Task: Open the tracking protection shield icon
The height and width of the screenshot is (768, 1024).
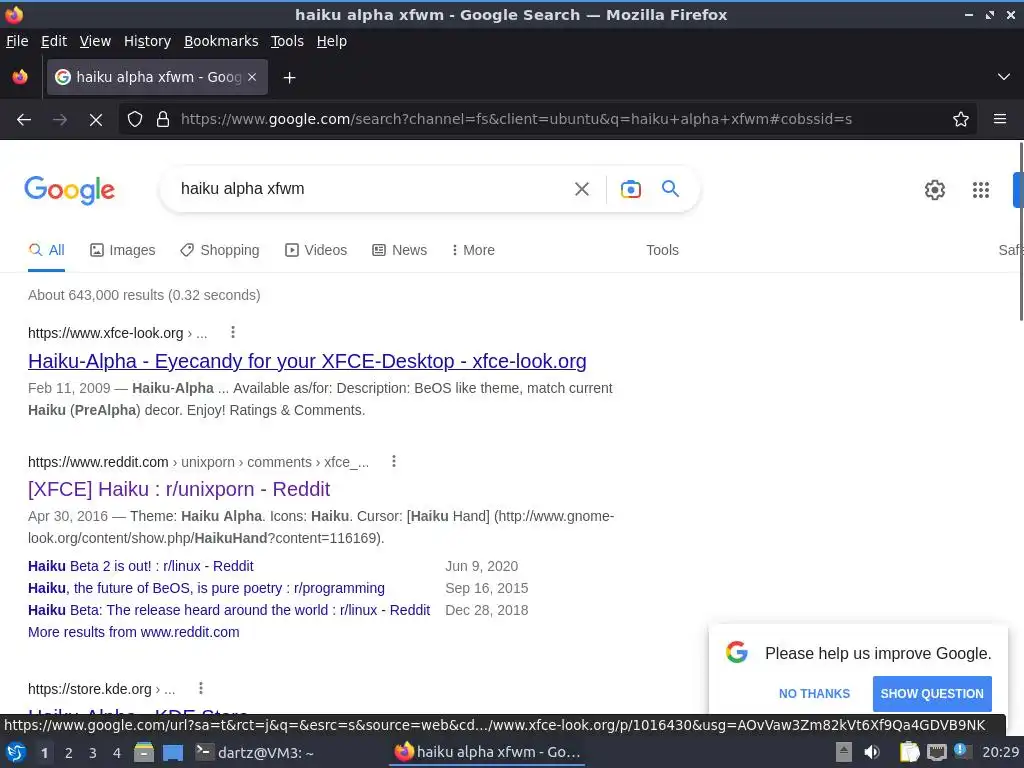Action: (x=135, y=120)
